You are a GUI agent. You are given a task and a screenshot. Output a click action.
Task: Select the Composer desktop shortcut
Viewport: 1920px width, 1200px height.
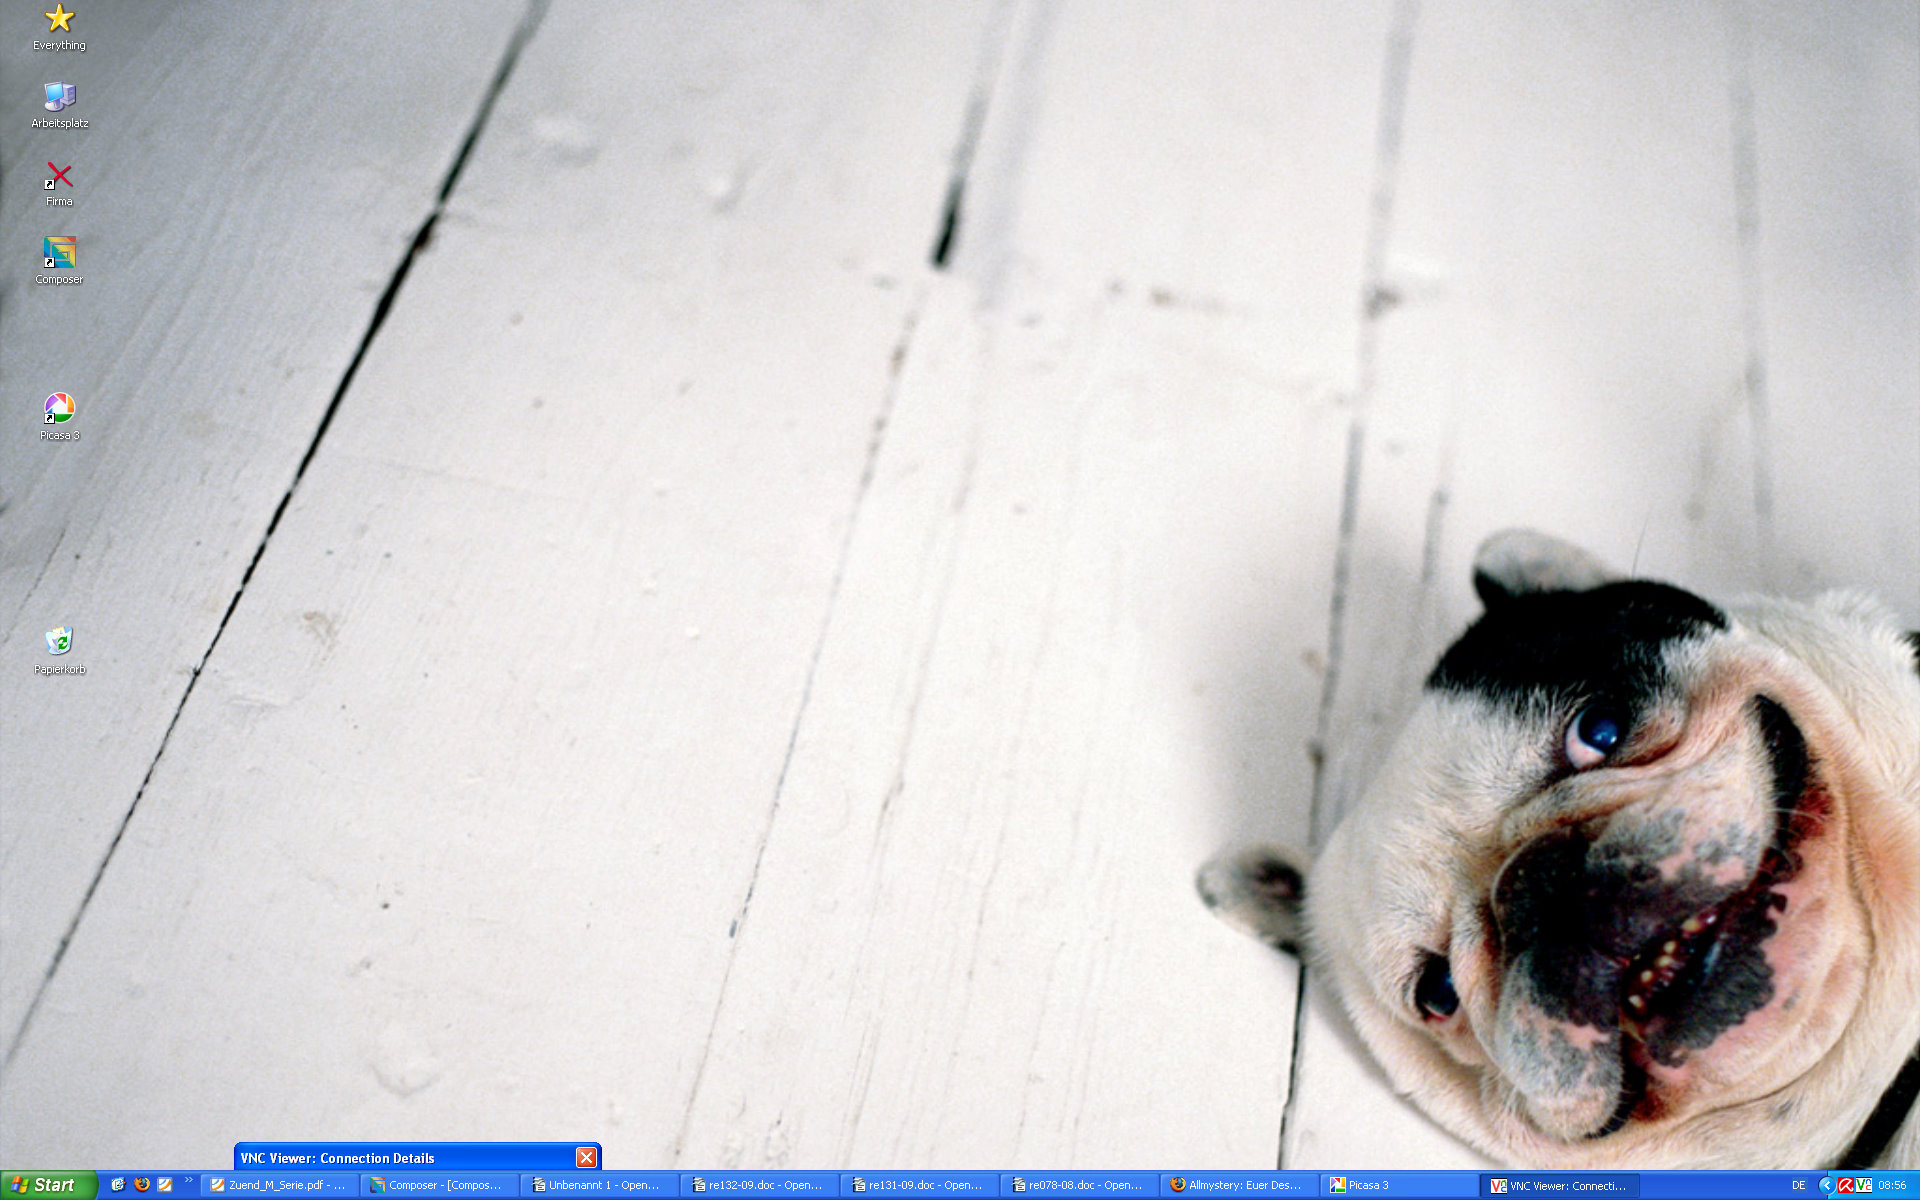point(59,261)
